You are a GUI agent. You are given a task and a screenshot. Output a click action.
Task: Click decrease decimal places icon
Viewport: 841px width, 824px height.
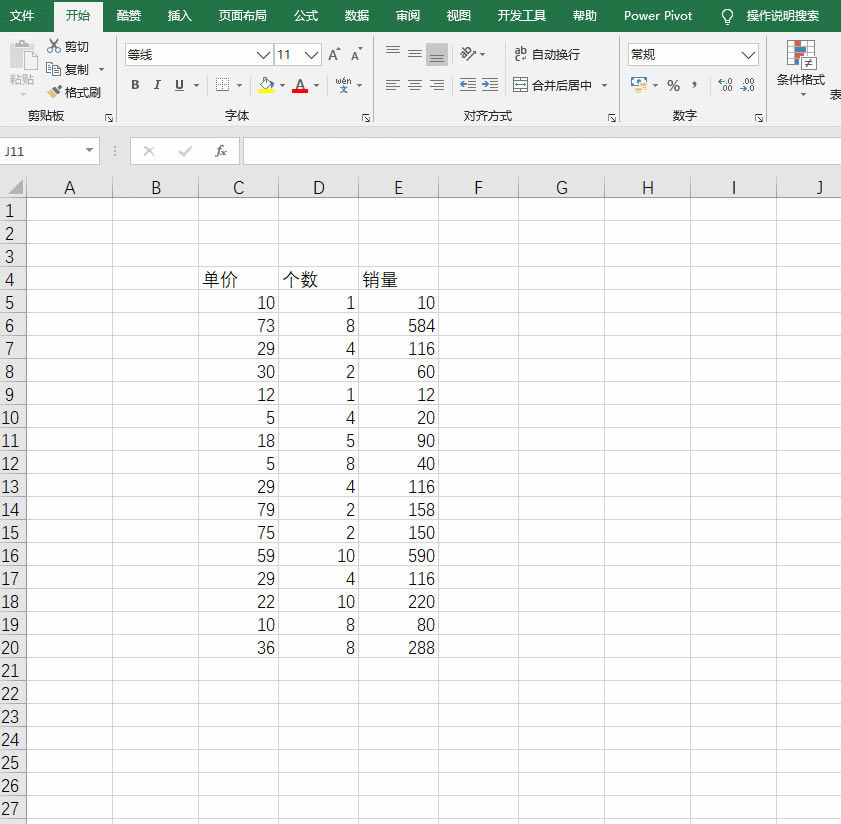(748, 85)
